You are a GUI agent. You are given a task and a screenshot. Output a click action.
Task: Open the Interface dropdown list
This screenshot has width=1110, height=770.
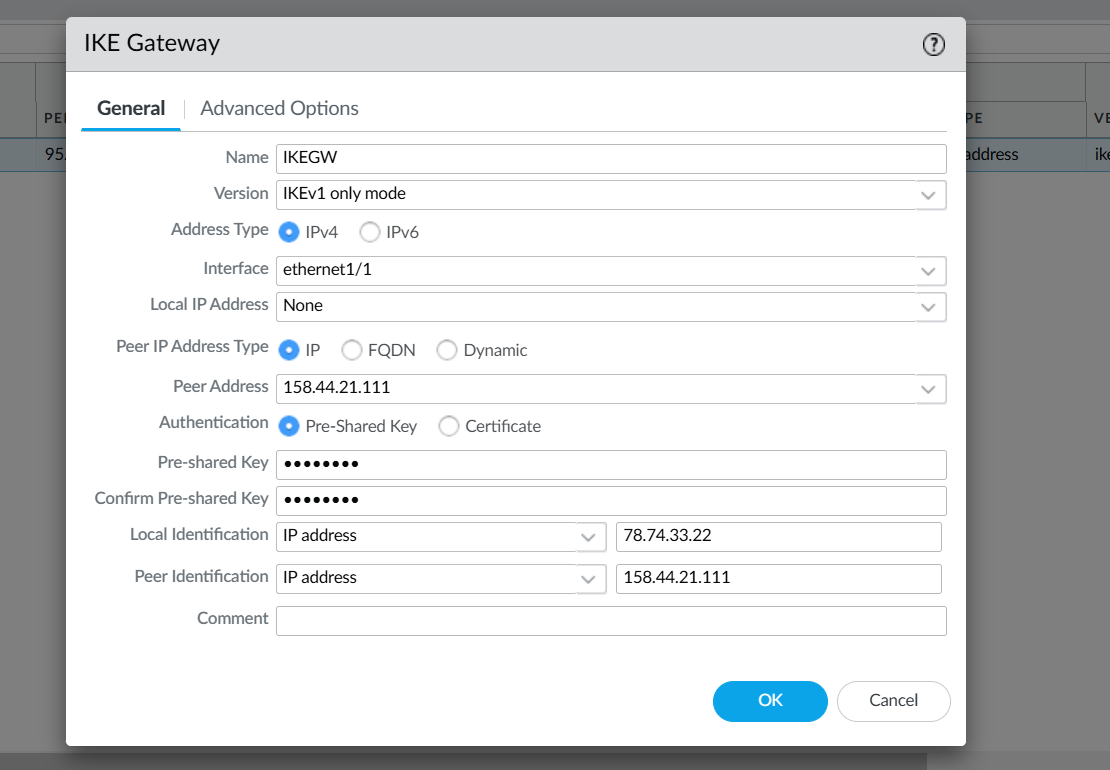[x=929, y=270]
